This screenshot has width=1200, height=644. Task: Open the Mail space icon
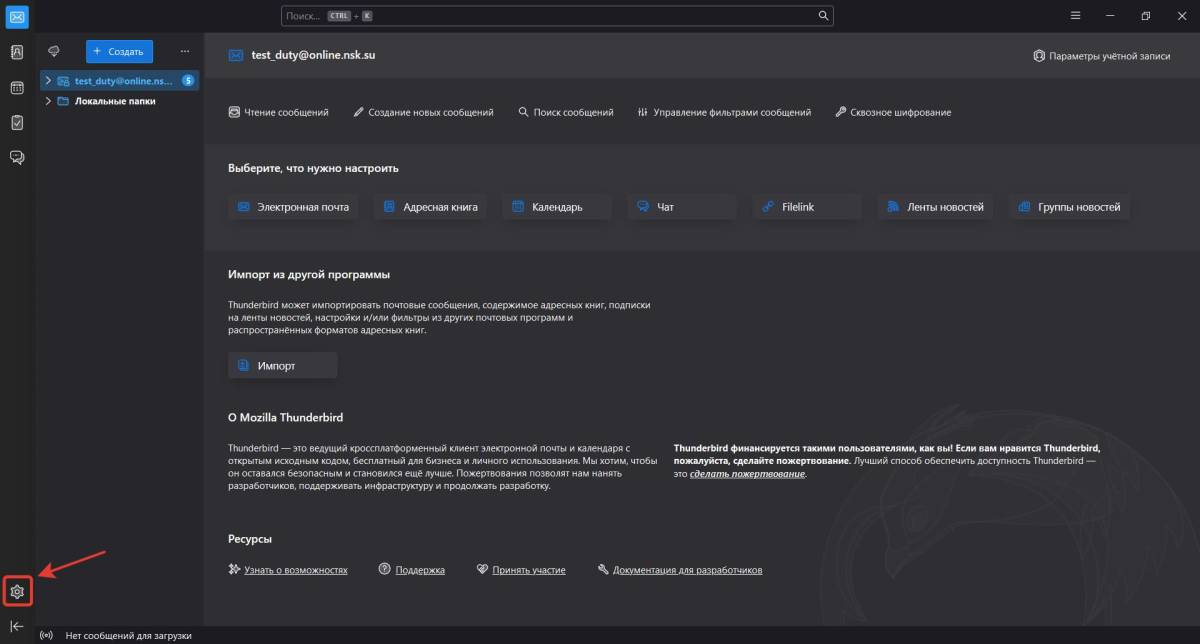coord(17,17)
